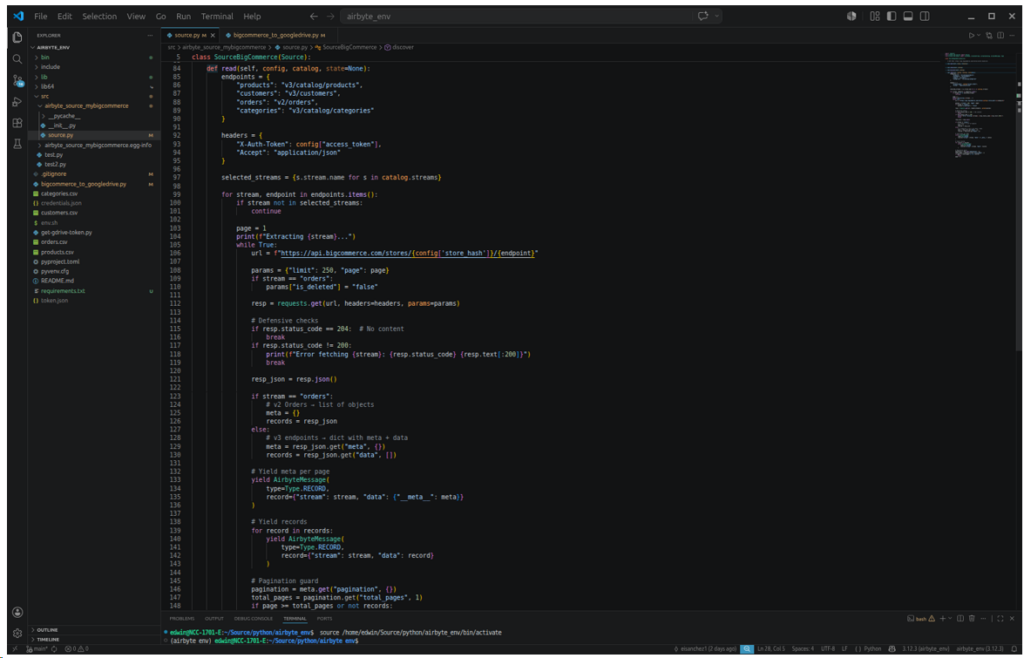This screenshot has width=1024, height=658.
Task: Click the Customize Layout icon
Action: tap(875, 16)
